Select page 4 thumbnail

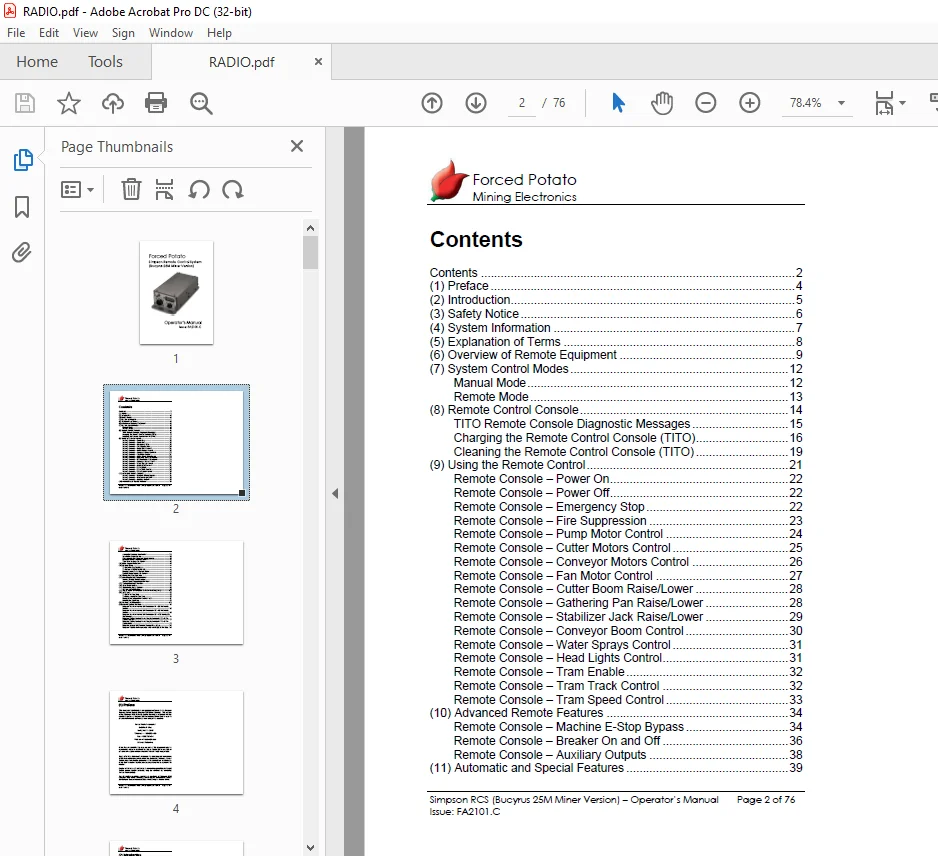[x=176, y=743]
